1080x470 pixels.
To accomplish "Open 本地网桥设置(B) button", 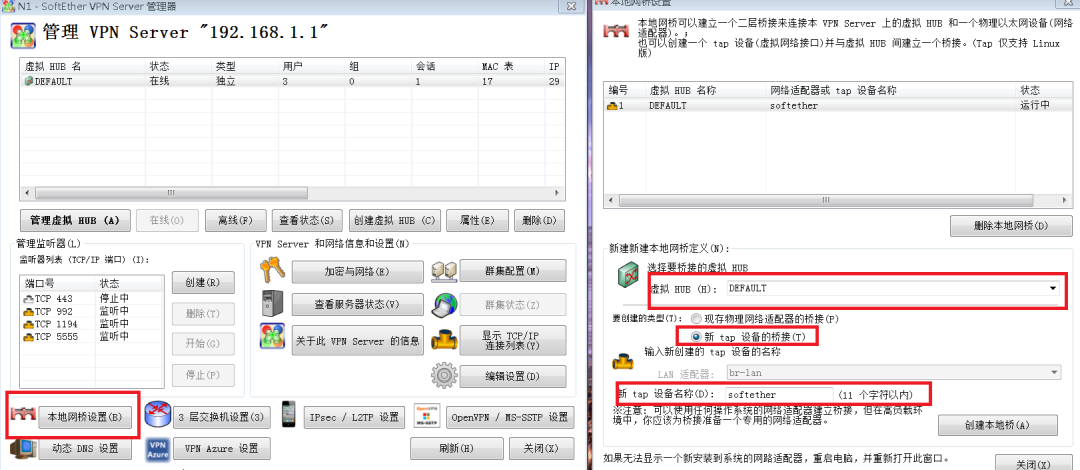I will [85, 416].
